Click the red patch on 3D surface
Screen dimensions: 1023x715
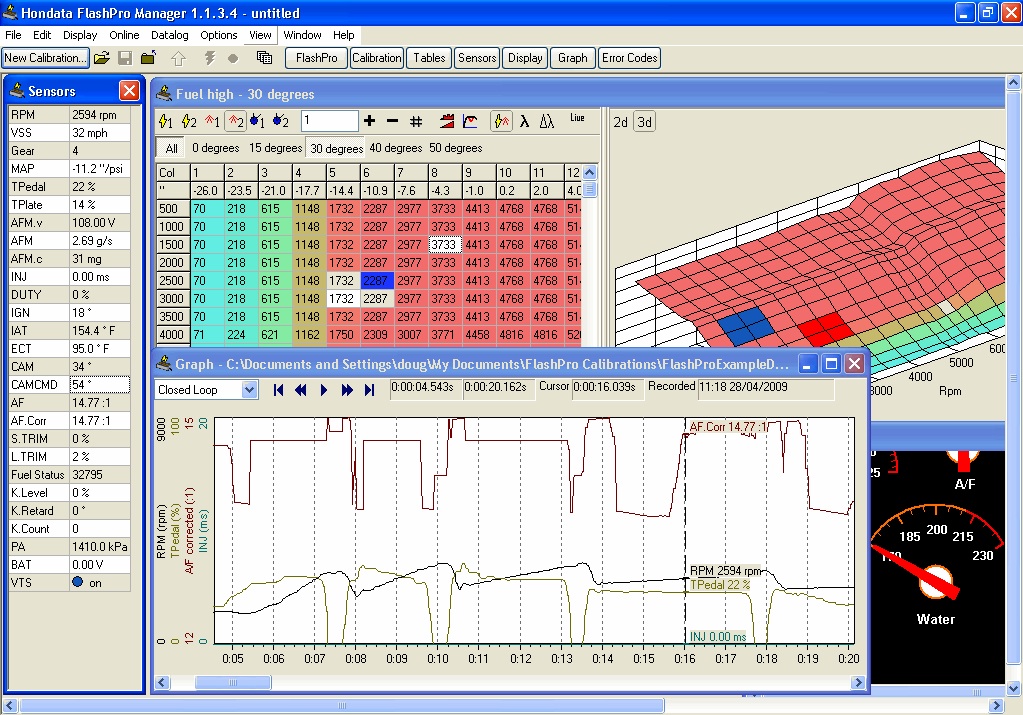(826, 327)
